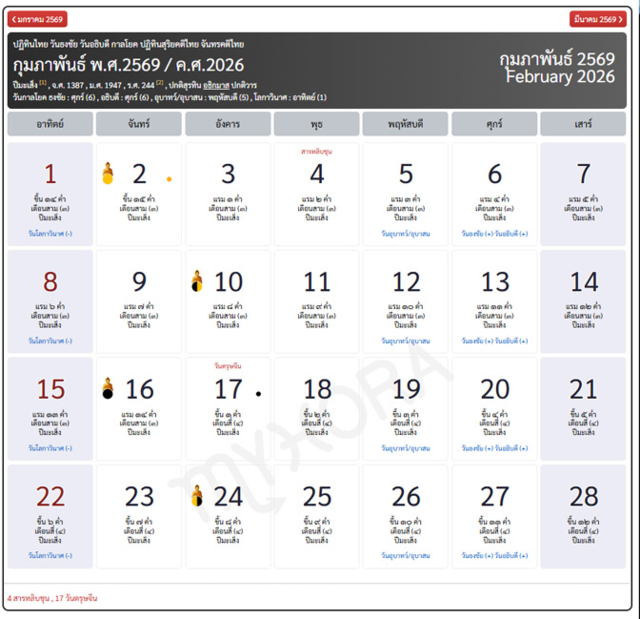Click footnote reference [1] beside ปีมะเส็ง
Image resolution: width=640 pixels, height=619 pixels.
[43, 84]
